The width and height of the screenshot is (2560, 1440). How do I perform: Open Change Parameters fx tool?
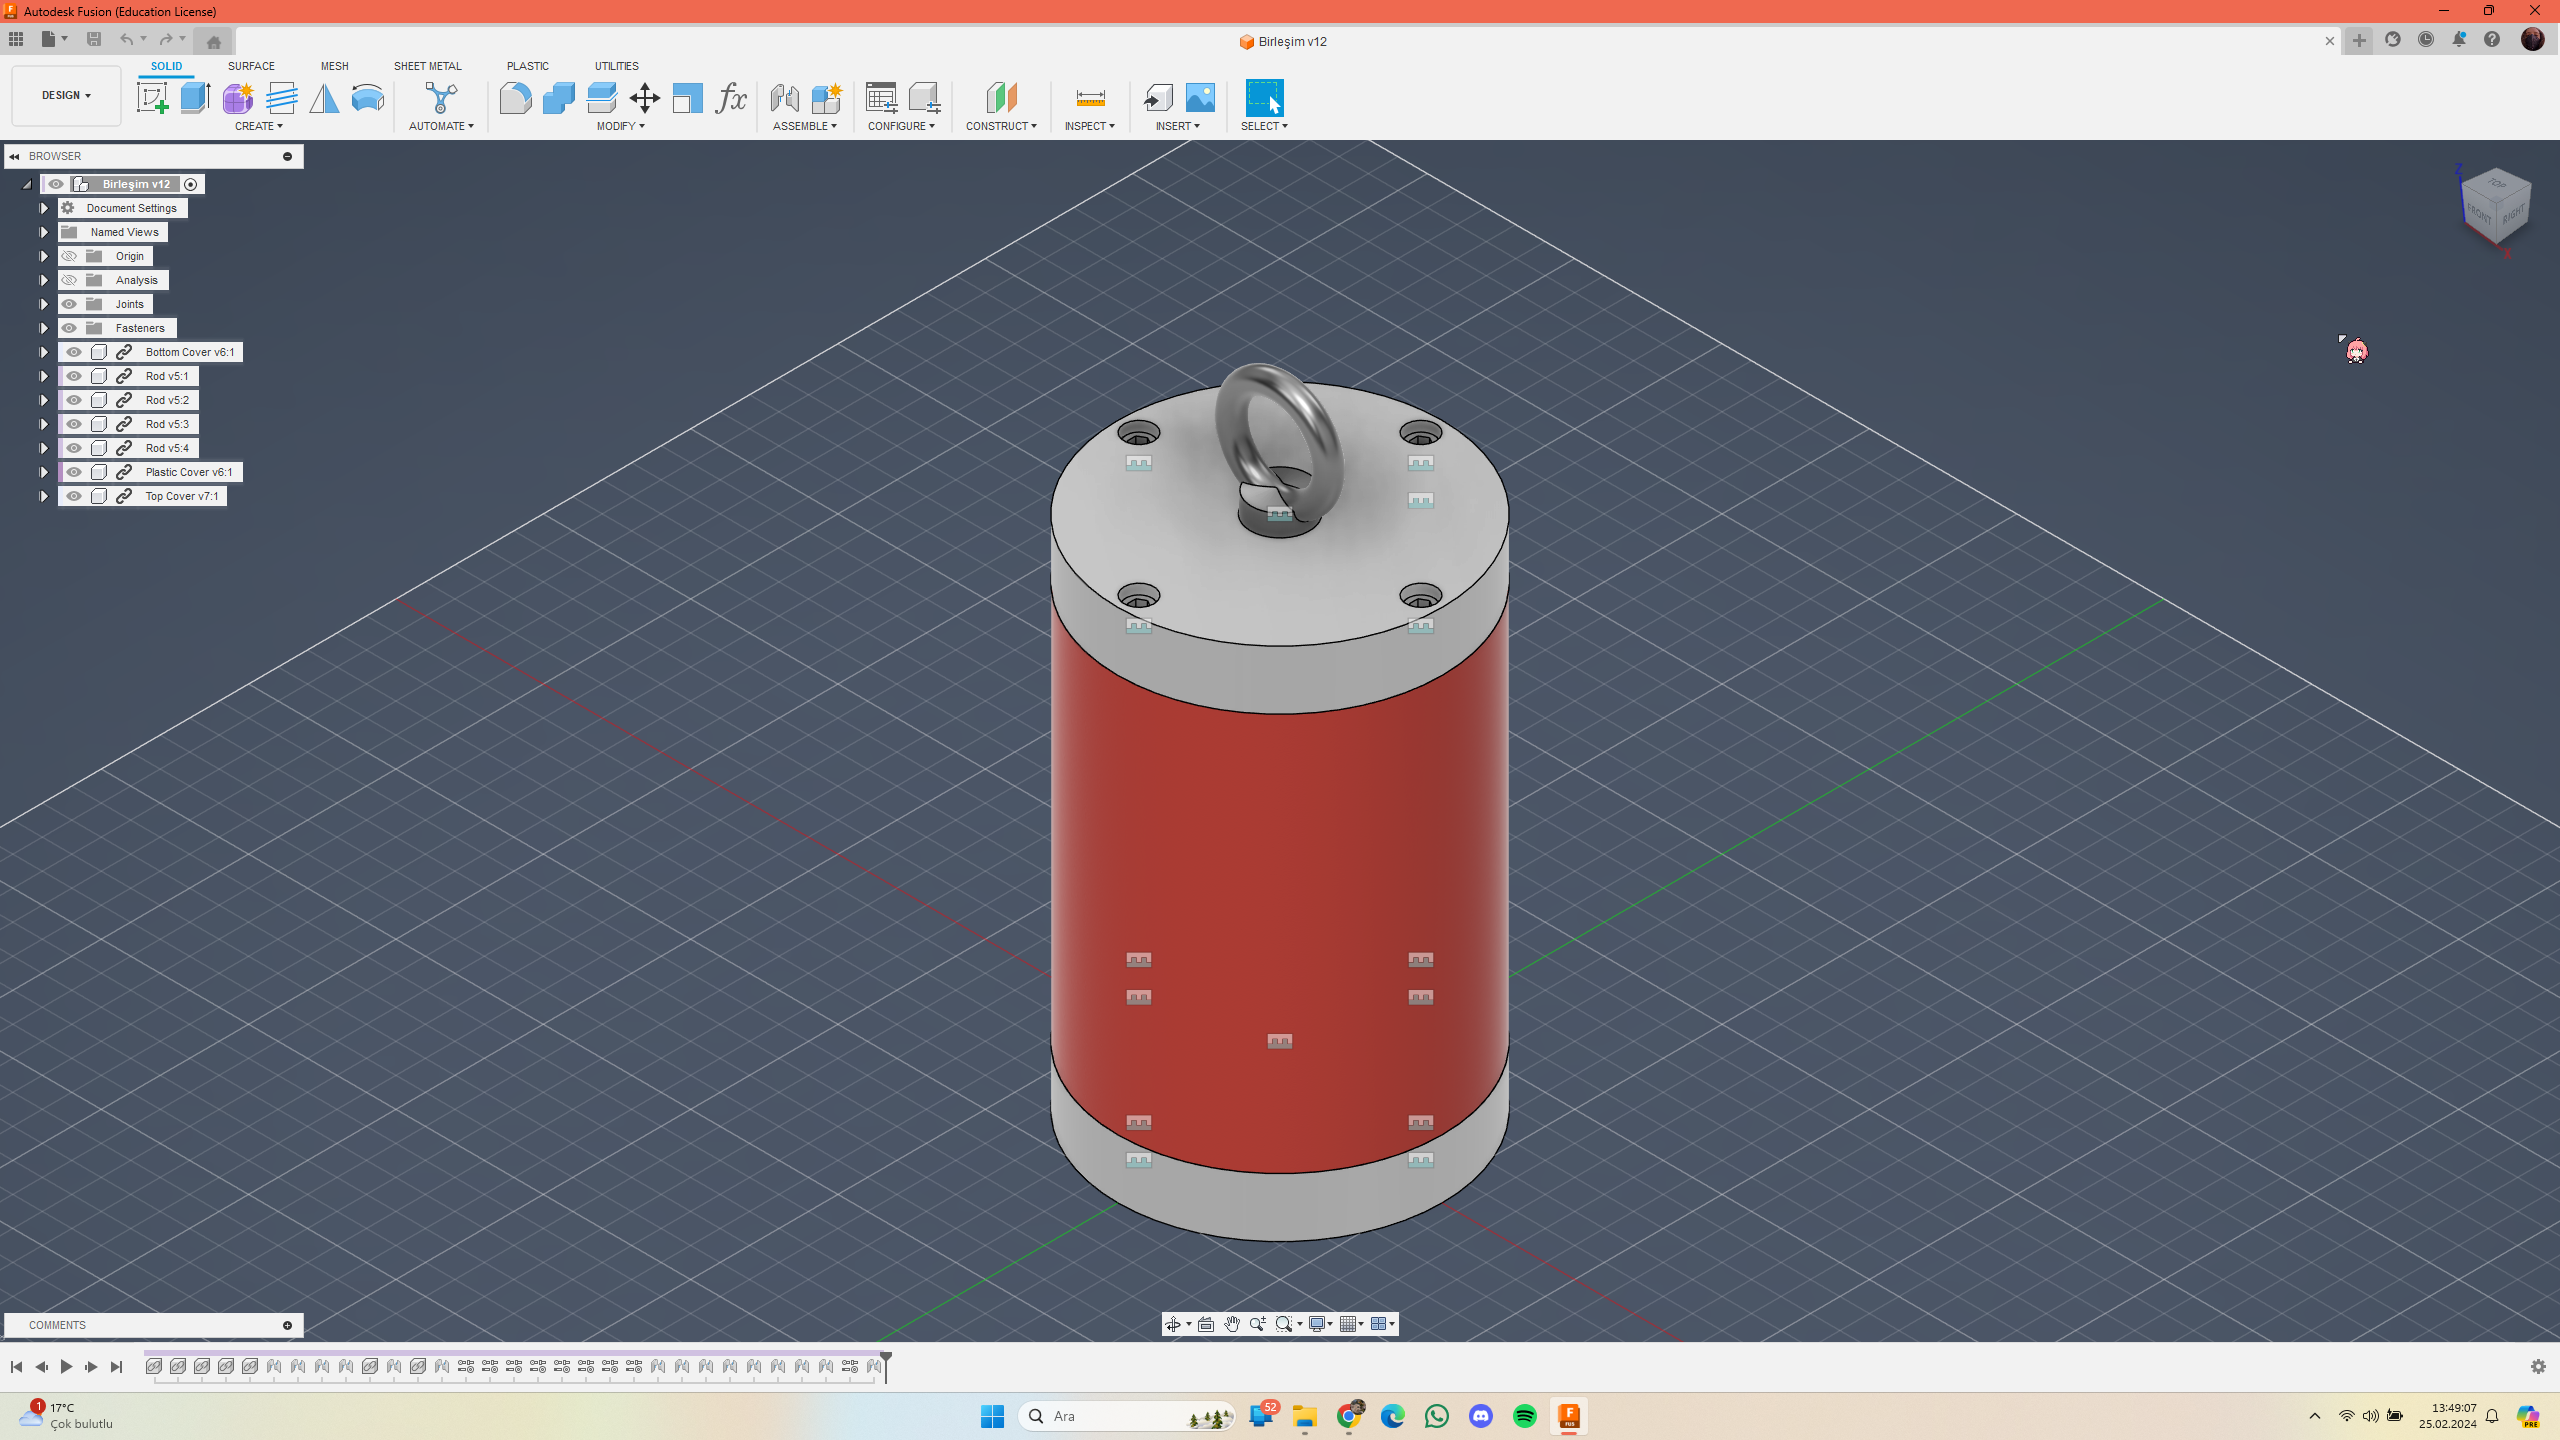(x=731, y=98)
